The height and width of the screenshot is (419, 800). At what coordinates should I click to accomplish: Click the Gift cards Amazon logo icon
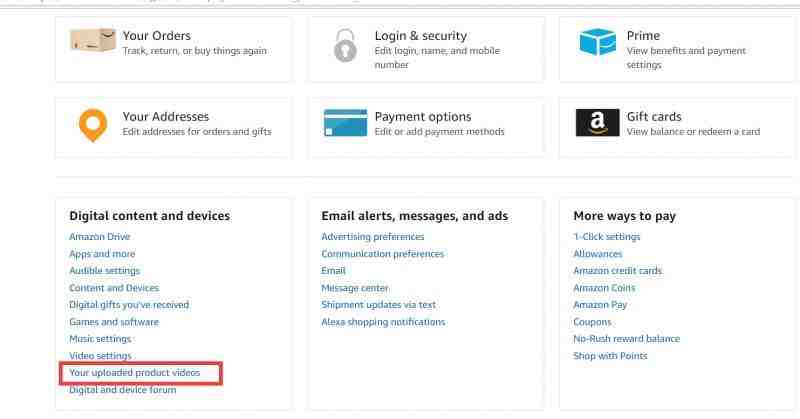click(597, 122)
